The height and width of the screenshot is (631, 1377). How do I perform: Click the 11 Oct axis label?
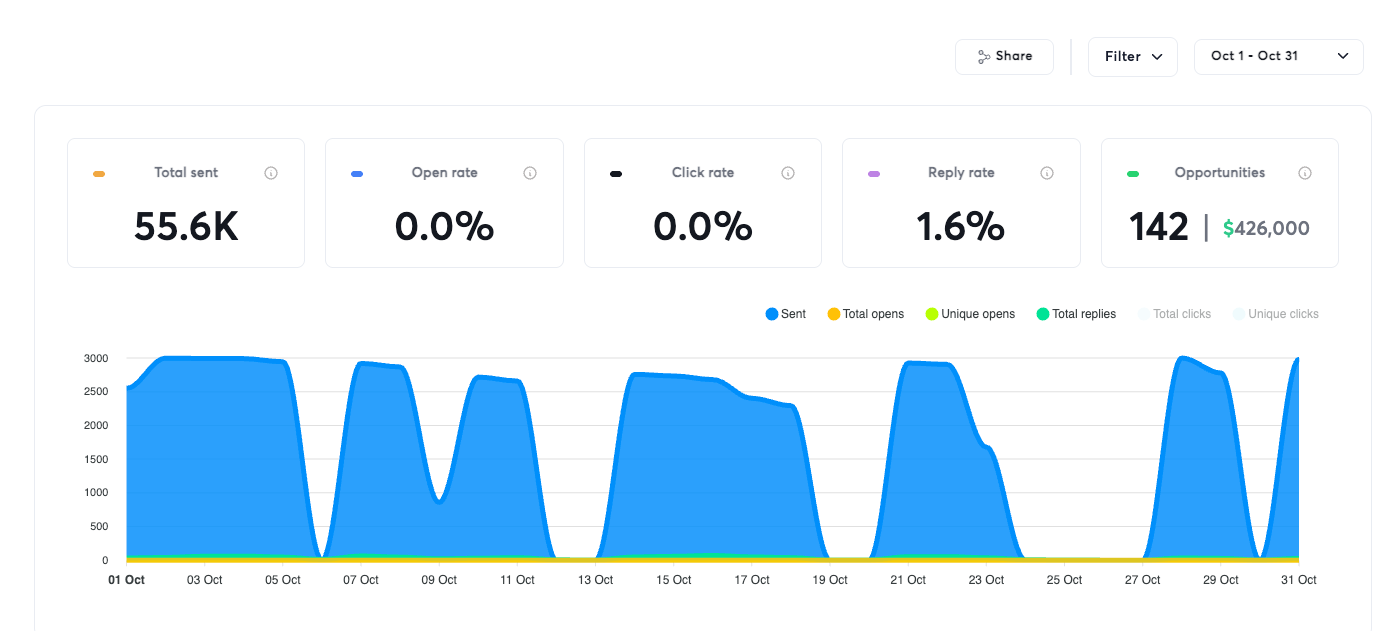[518, 580]
